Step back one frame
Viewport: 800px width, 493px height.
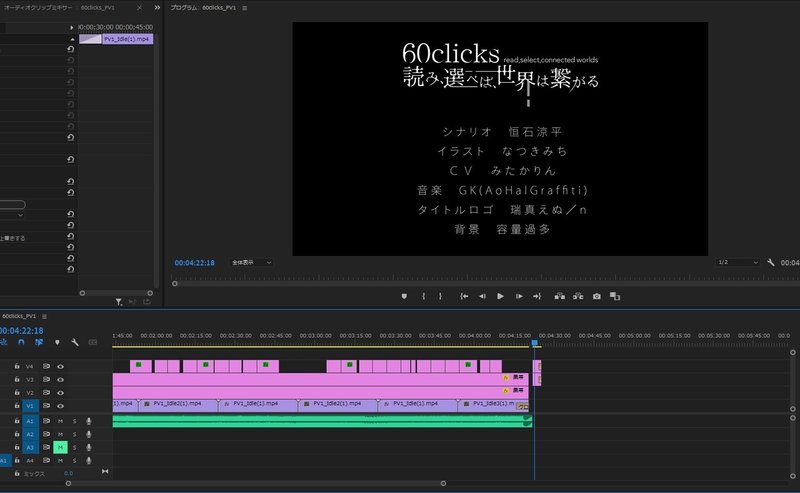point(482,296)
